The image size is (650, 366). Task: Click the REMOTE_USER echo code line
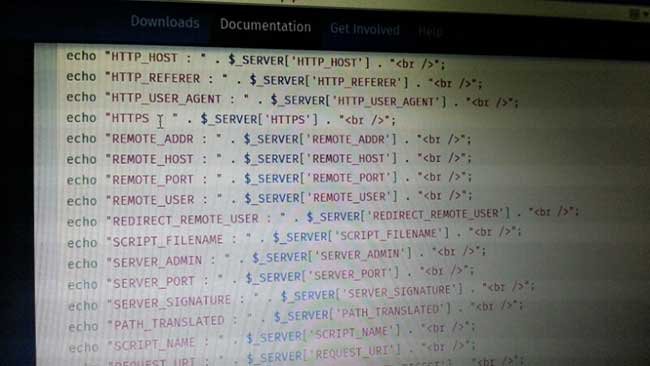(269, 198)
